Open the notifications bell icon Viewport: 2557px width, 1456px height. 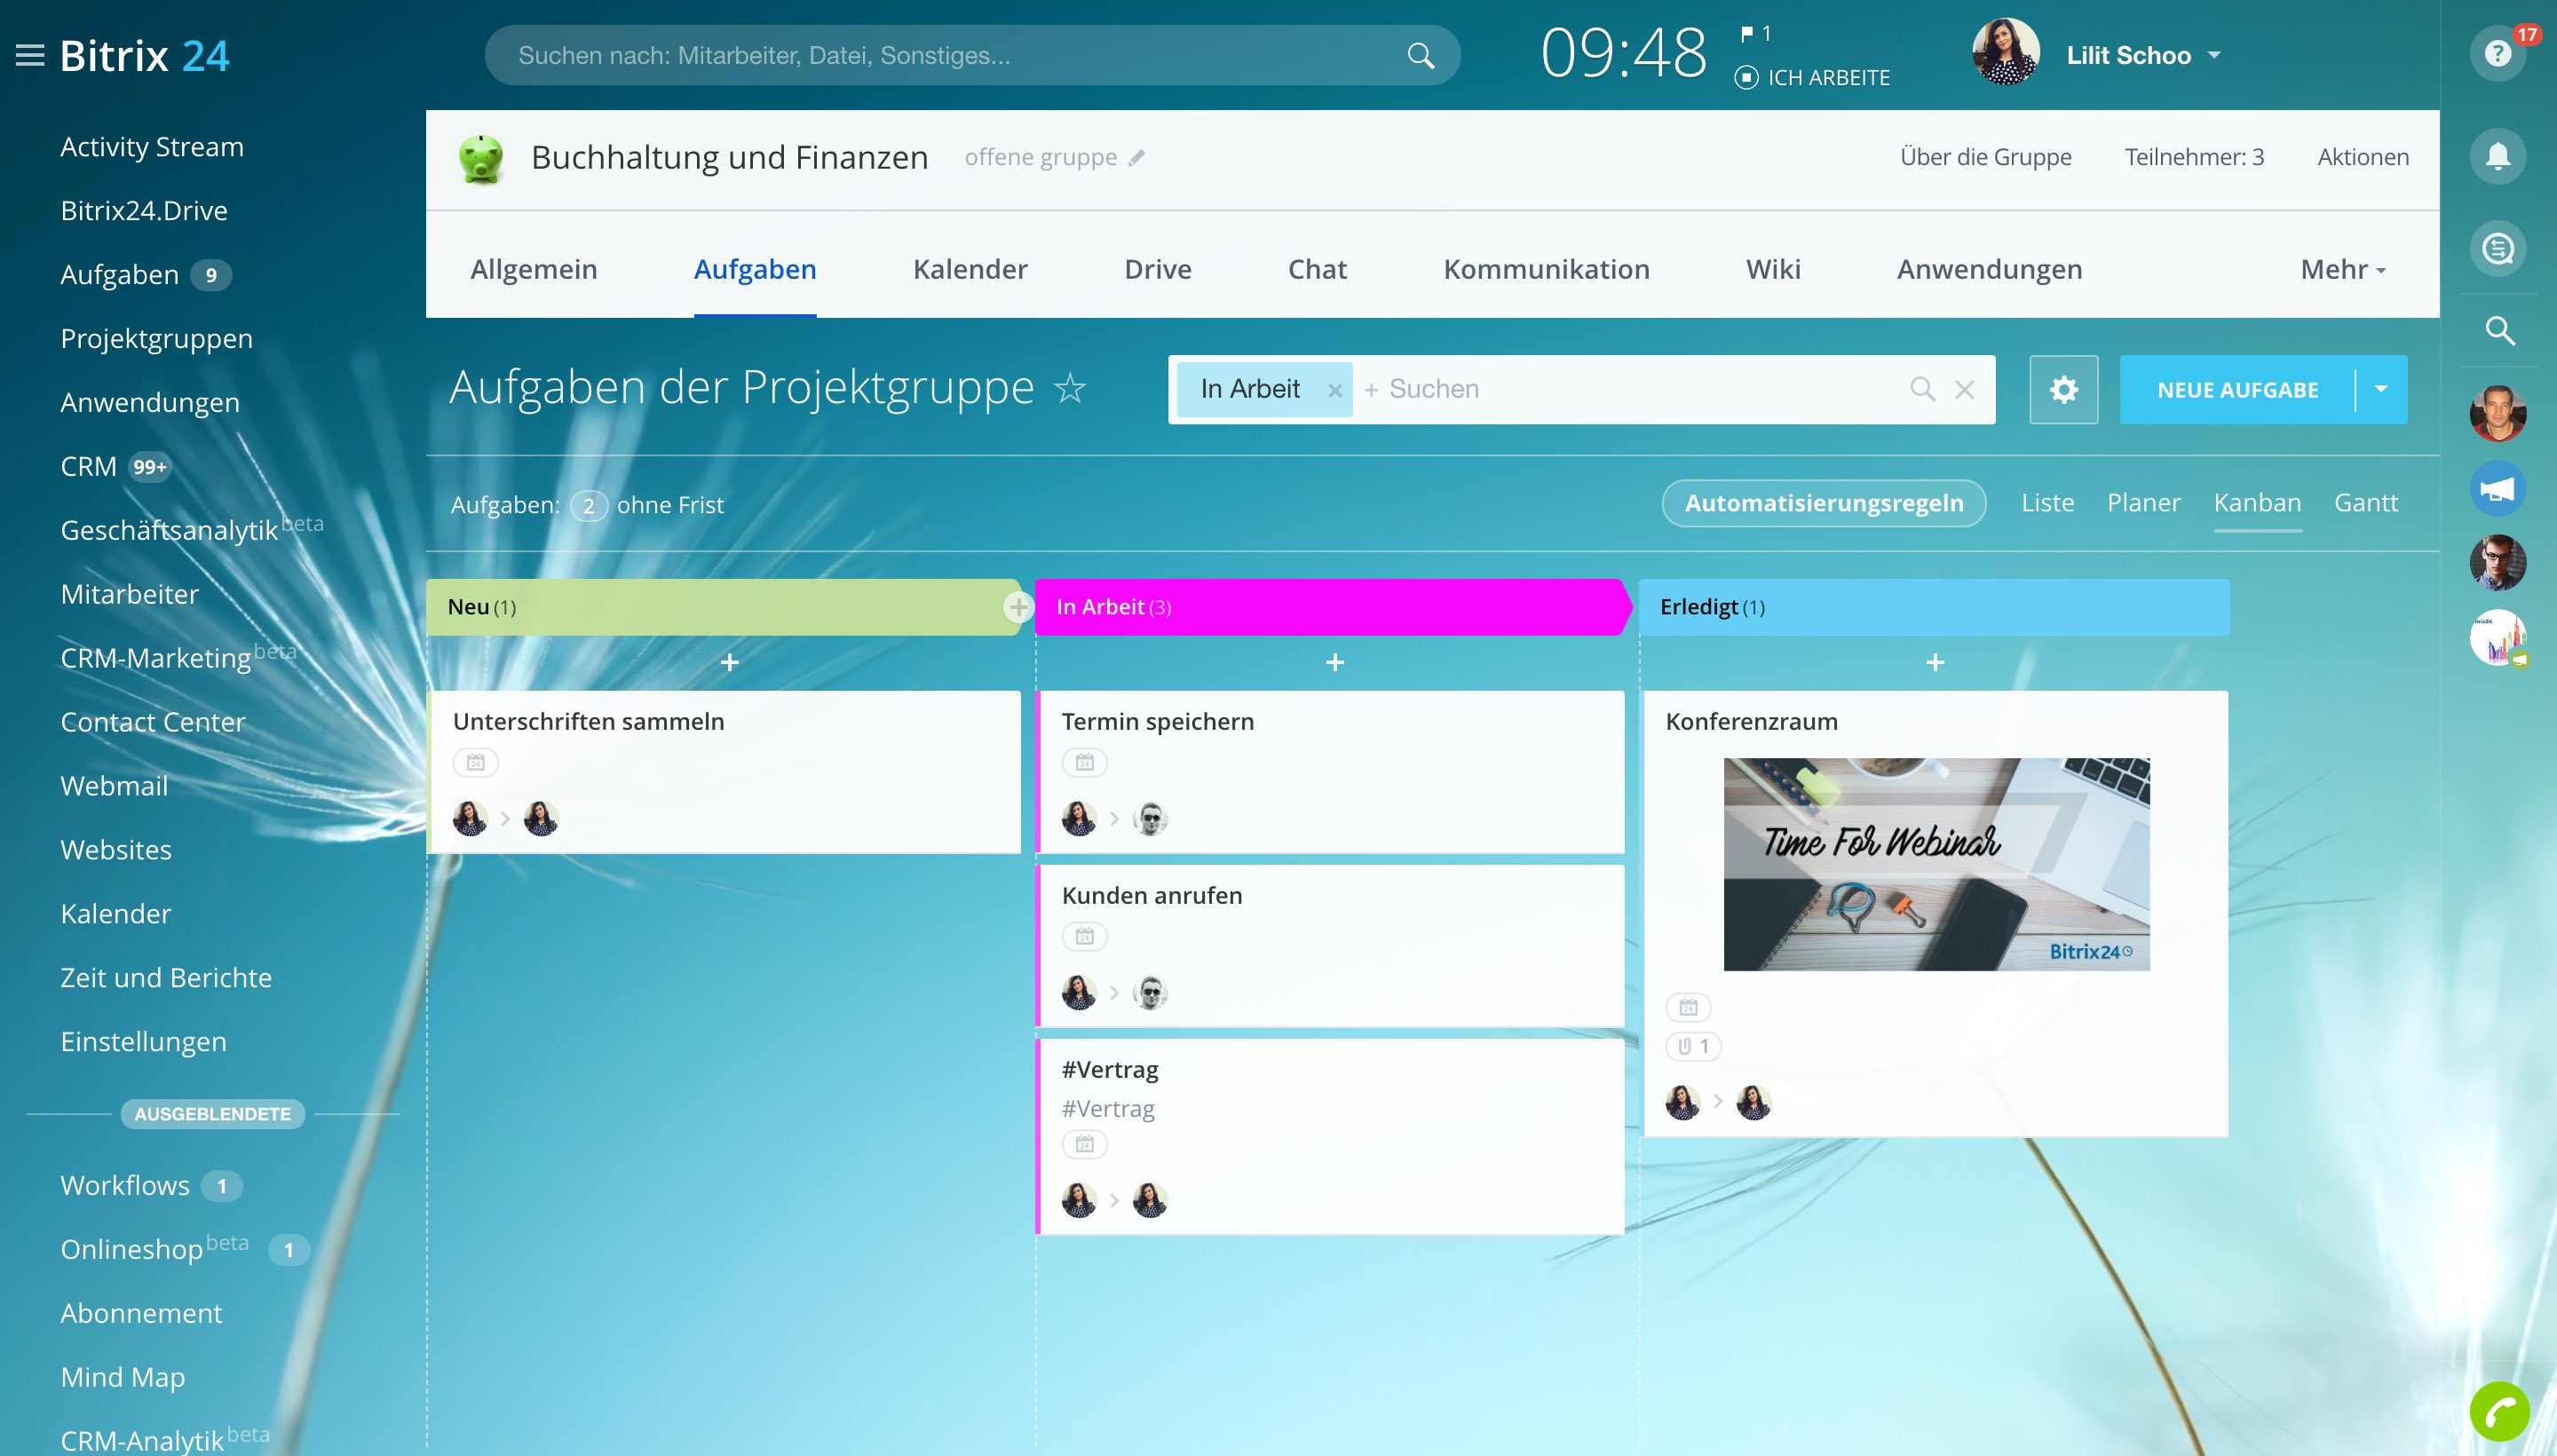[x=2497, y=156]
